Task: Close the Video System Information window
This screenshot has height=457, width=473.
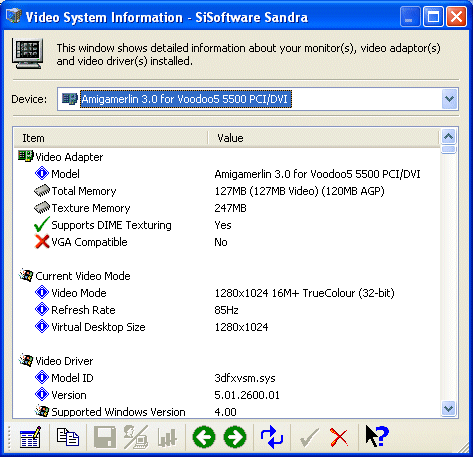Action: pos(456,16)
